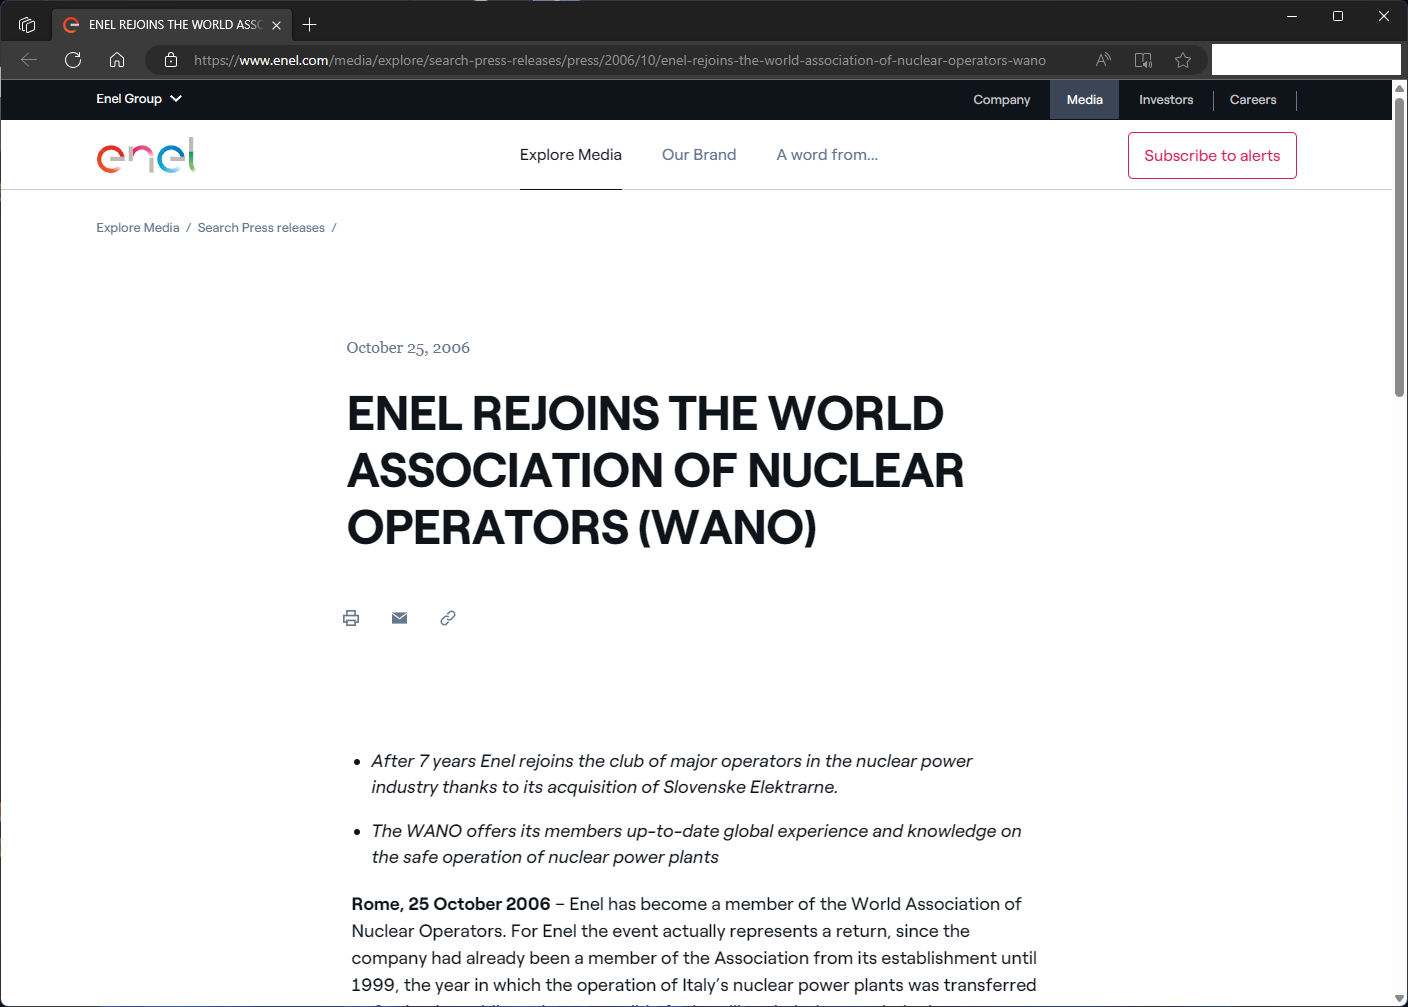This screenshot has width=1408, height=1007.
Task: Open the Explore Media menu item
Action: pyautogui.click(x=571, y=155)
